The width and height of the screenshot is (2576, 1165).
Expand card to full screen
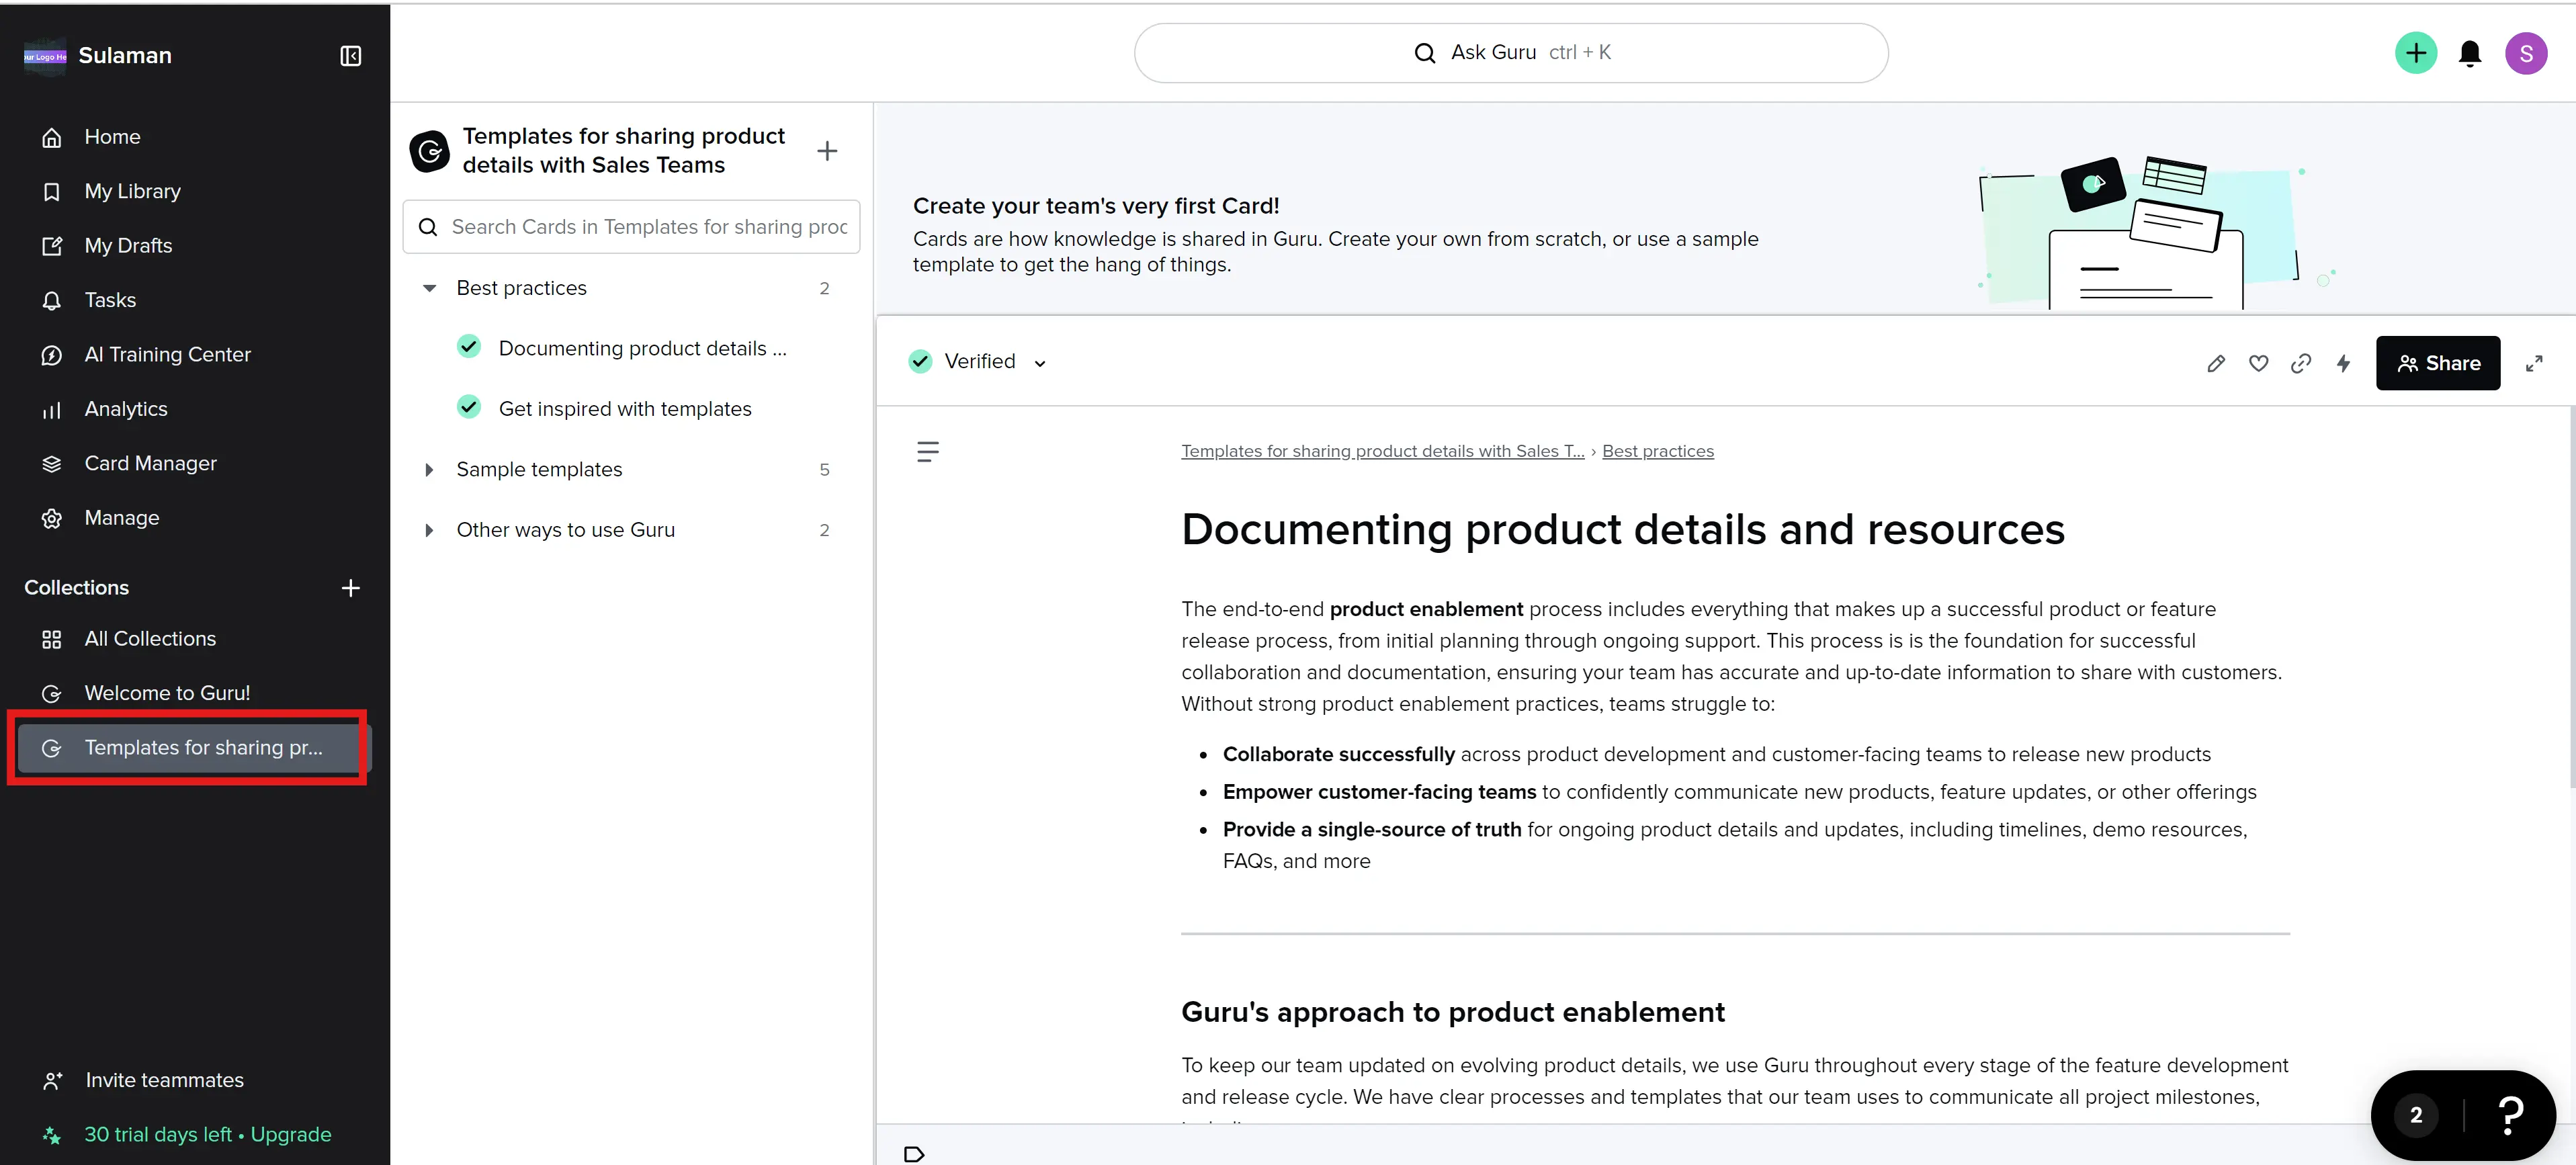[x=2533, y=363]
